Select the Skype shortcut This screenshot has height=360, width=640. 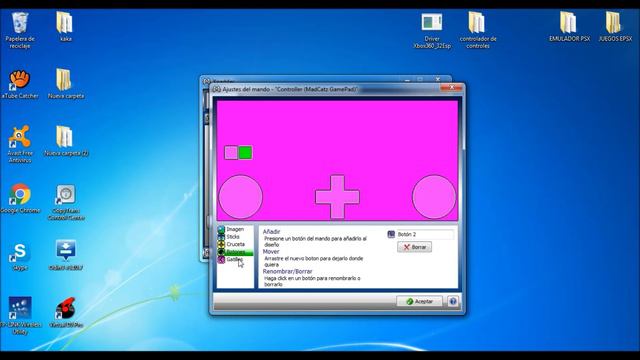[20, 256]
